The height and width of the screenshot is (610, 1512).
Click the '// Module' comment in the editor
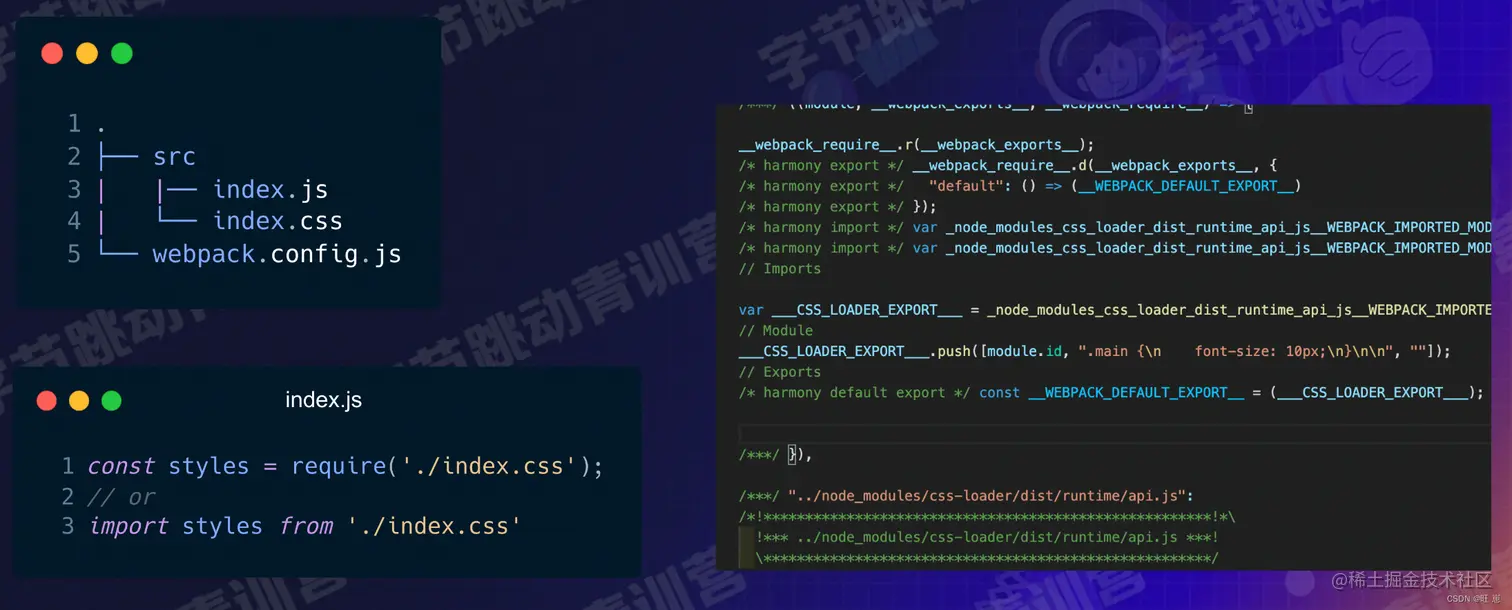click(776, 330)
